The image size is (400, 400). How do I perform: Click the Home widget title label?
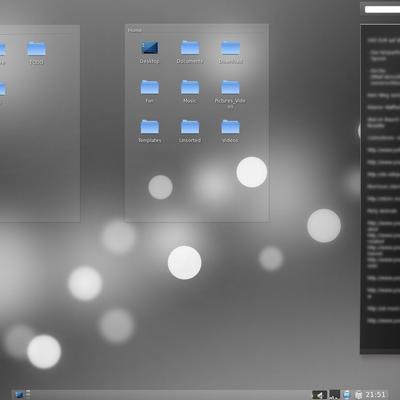135,30
